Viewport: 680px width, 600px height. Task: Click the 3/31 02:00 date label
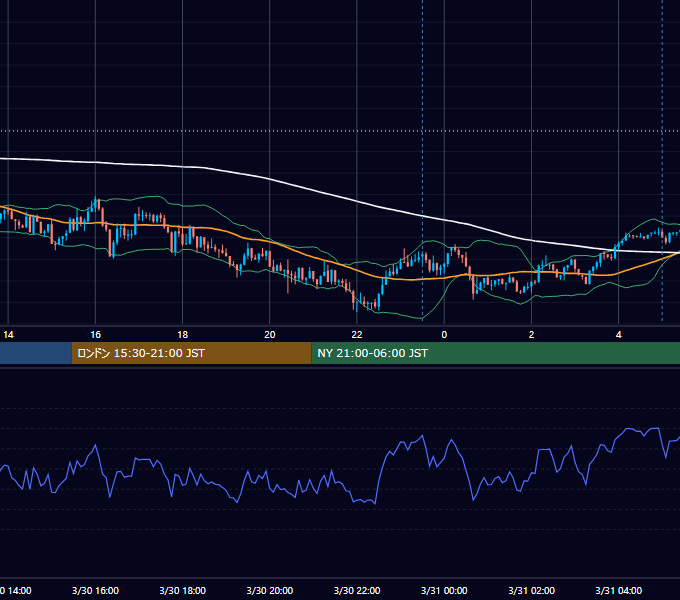pyautogui.click(x=531, y=590)
